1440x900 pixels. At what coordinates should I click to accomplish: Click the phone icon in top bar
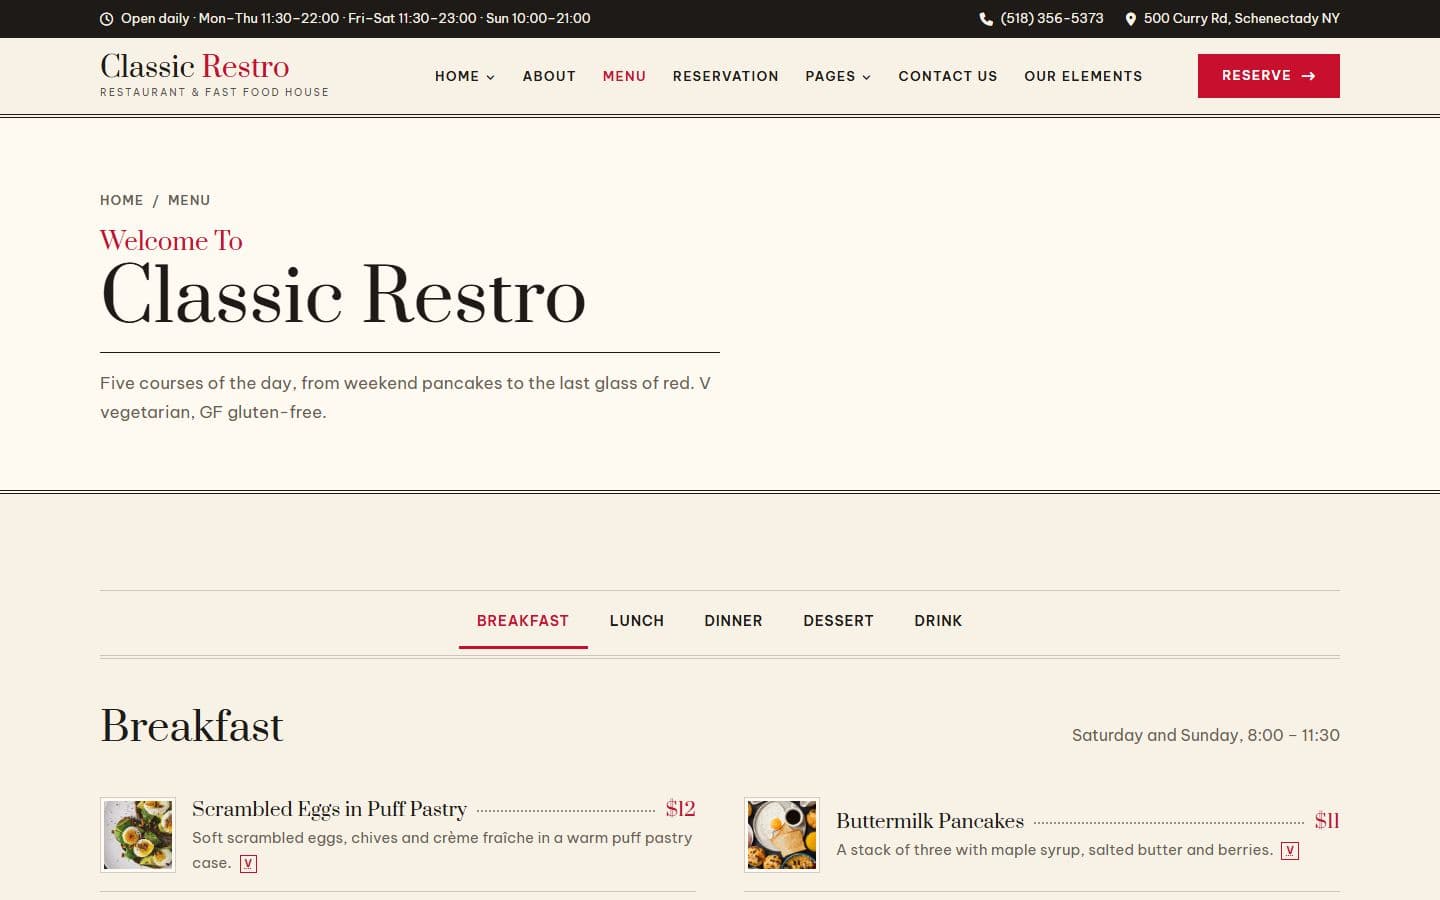pyautogui.click(x=986, y=19)
